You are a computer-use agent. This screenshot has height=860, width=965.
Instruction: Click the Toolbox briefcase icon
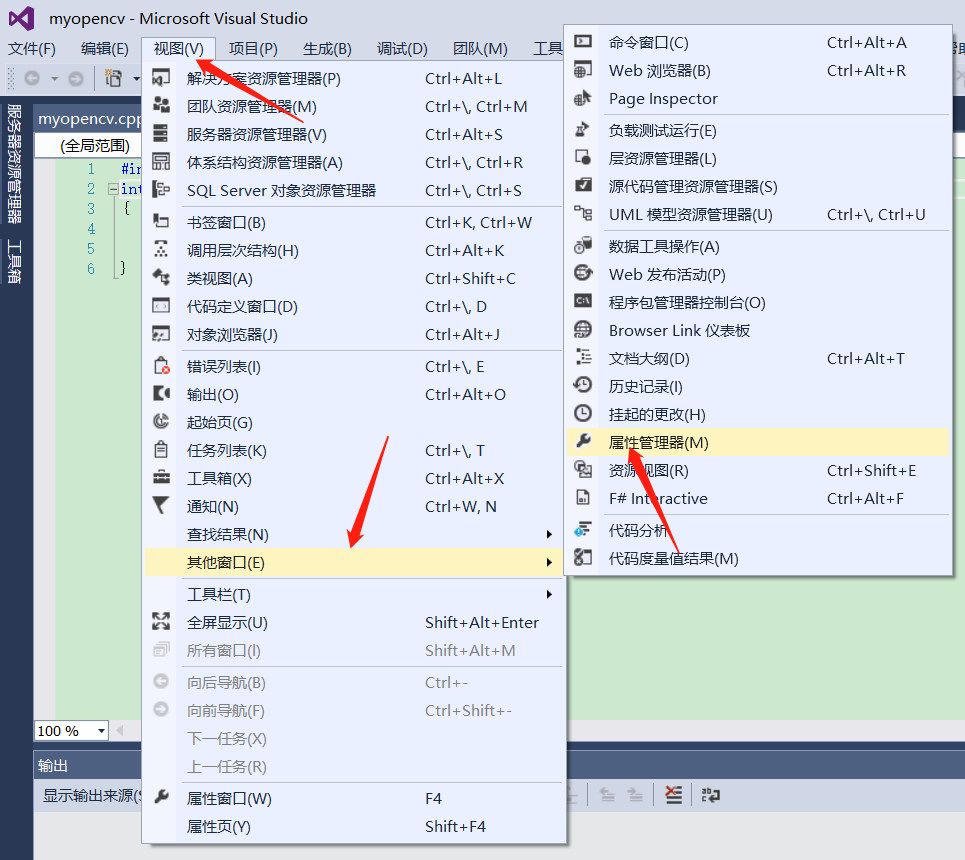[161, 477]
